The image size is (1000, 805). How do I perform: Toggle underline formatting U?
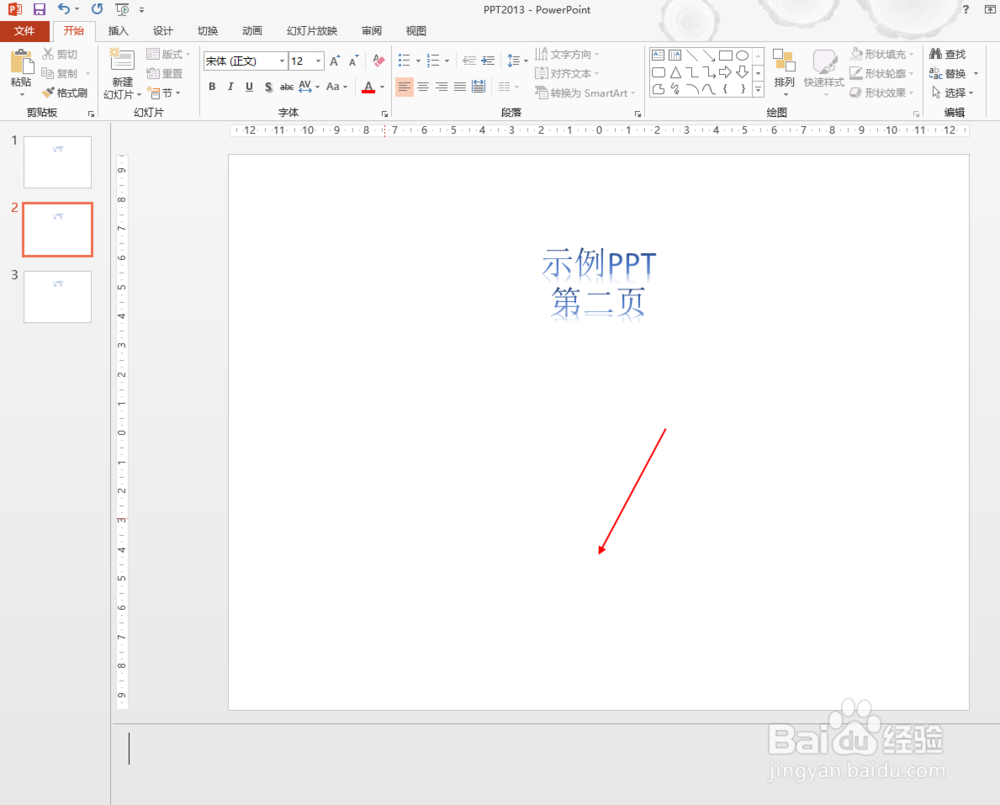(x=249, y=87)
